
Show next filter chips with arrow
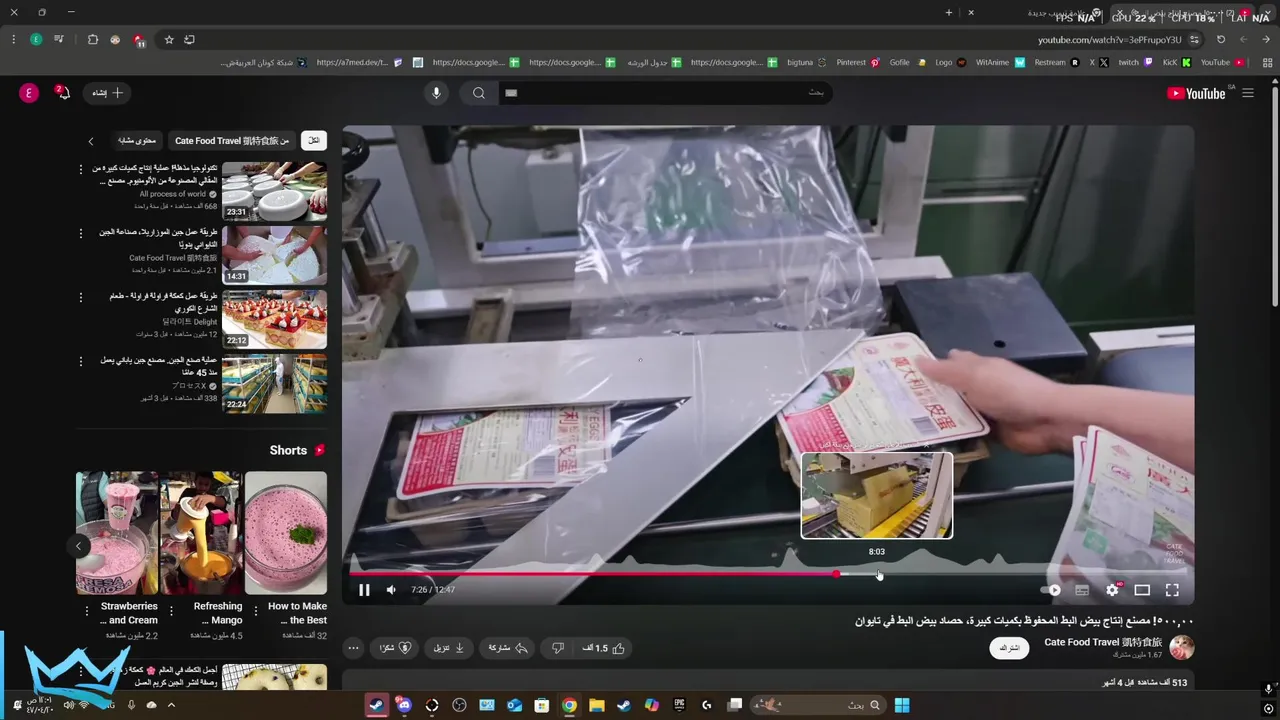click(x=91, y=141)
